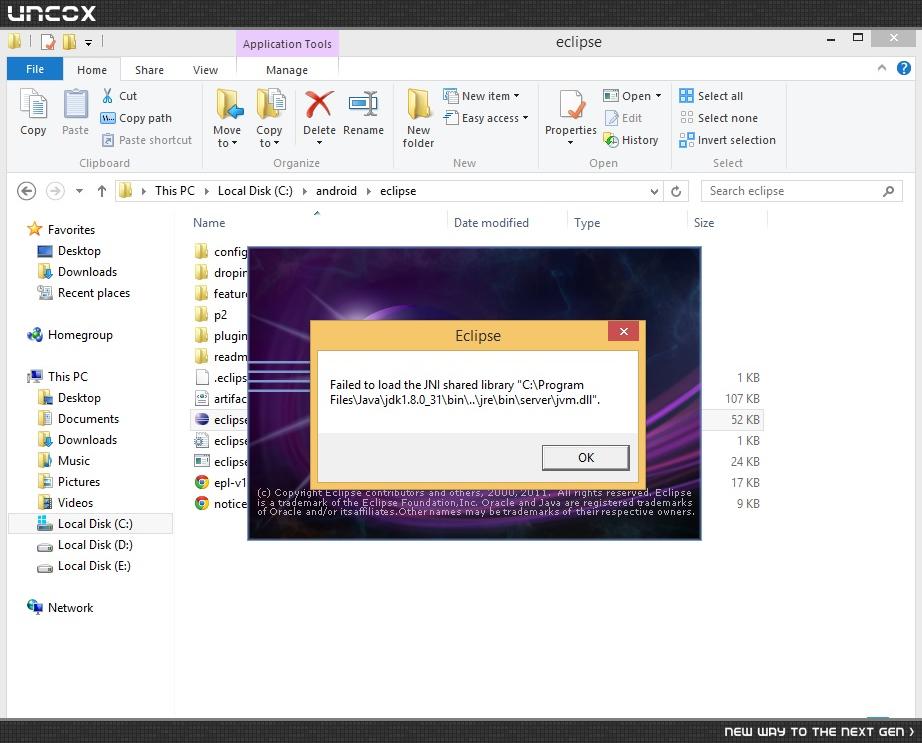The width and height of the screenshot is (922, 743).
Task: Sort files by the Name column
Action: point(209,223)
